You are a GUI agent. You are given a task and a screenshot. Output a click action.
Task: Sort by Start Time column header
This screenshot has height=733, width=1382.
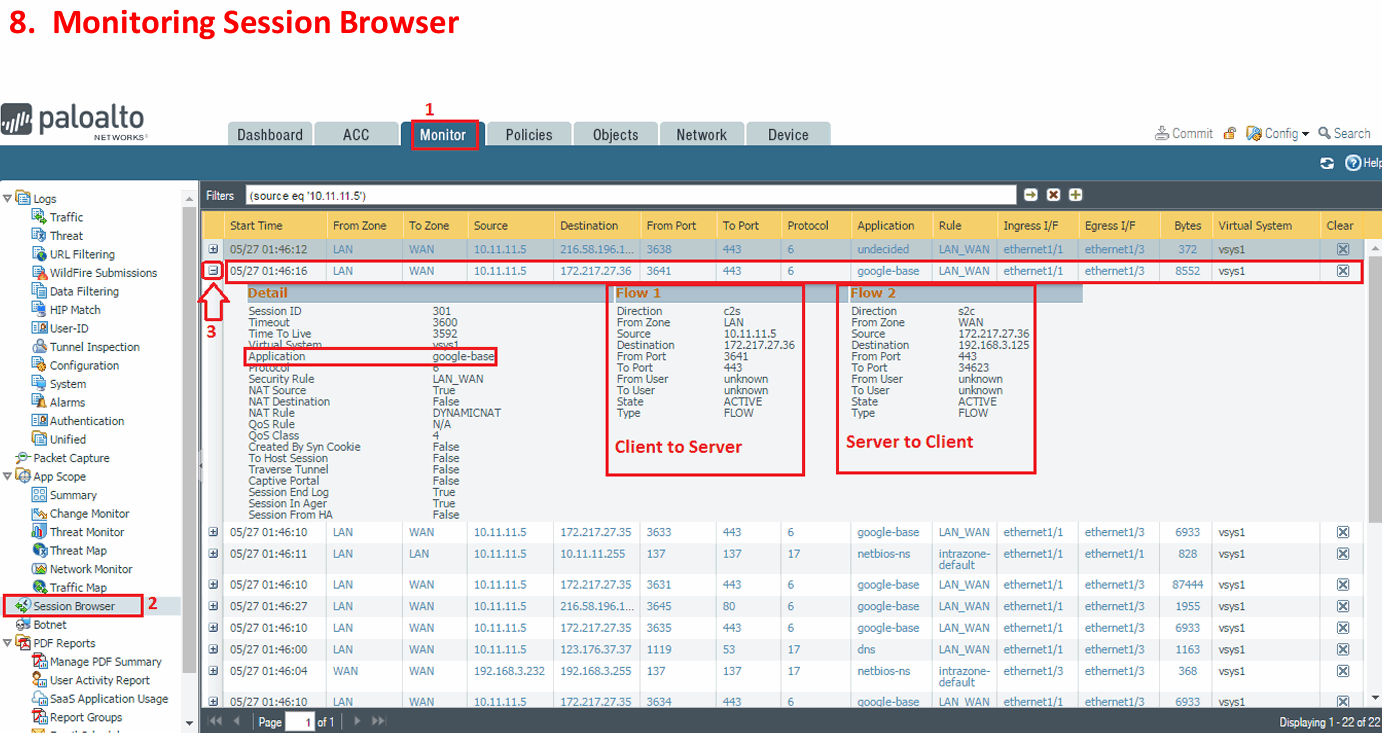coord(274,225)
